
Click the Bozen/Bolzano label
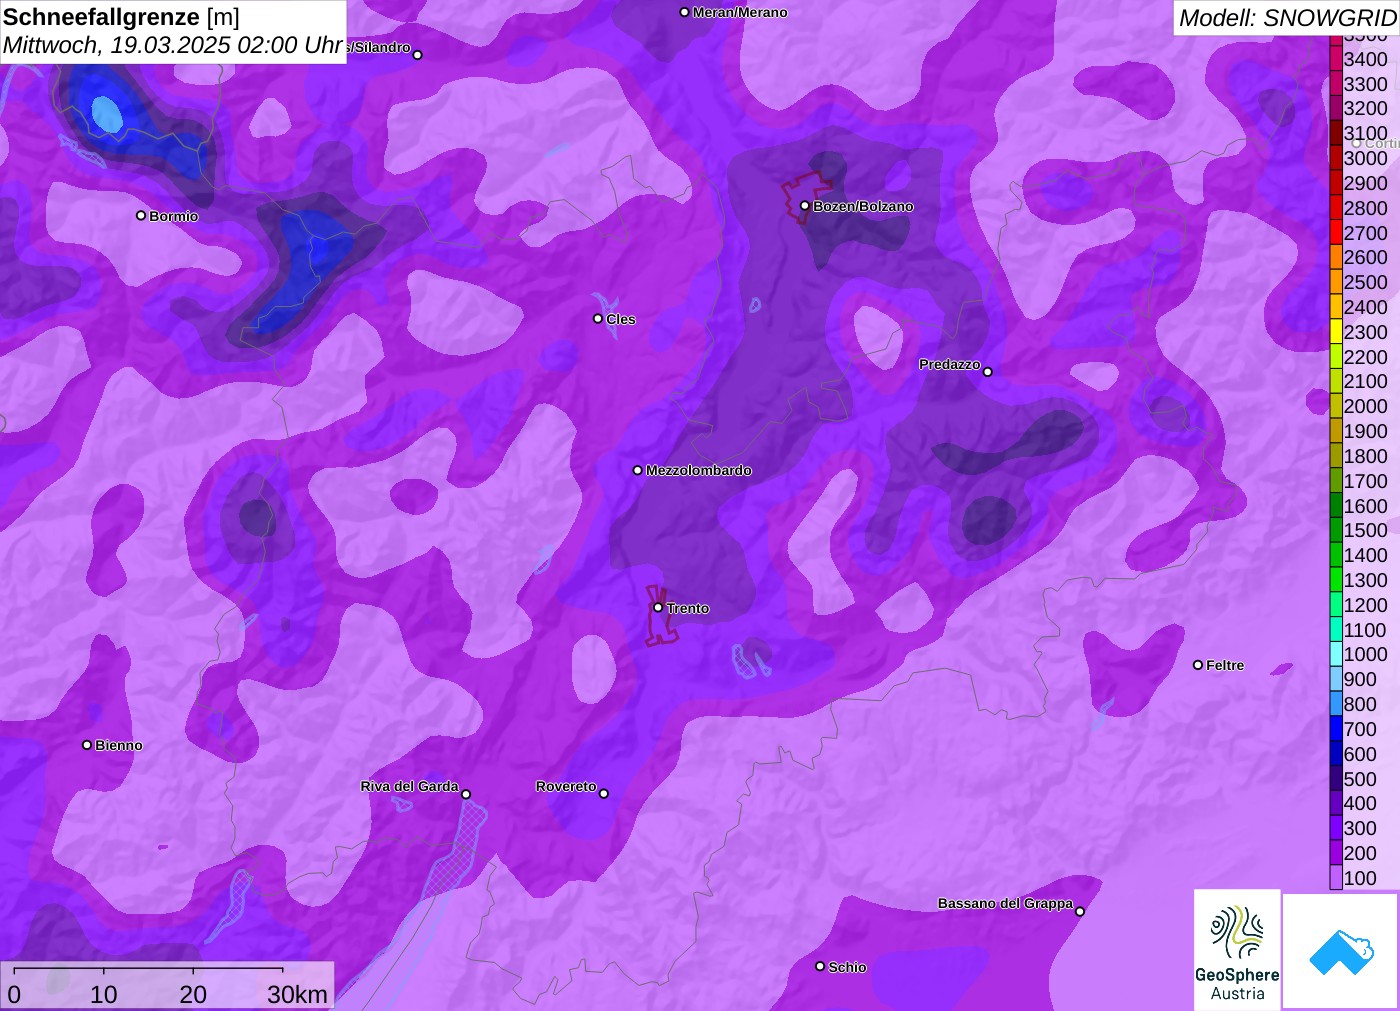(863, 206)
